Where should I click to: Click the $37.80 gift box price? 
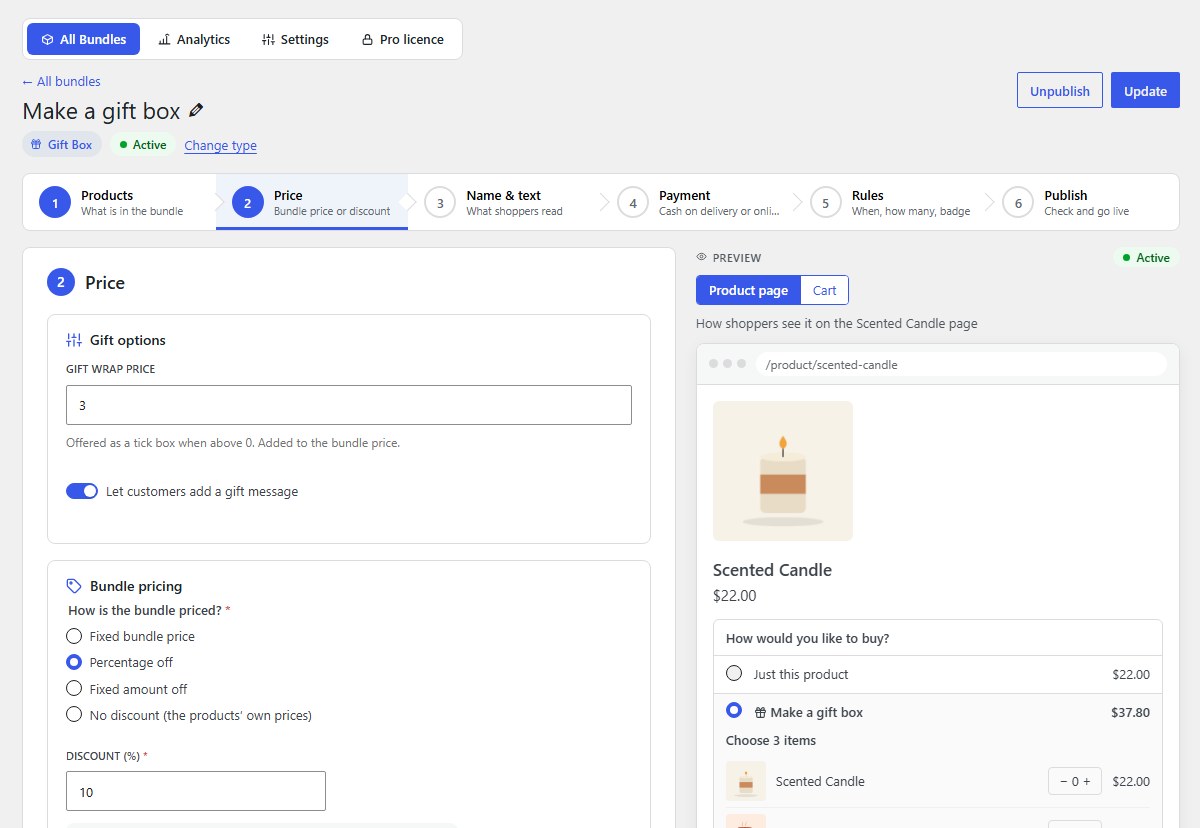click(1130, 713)
